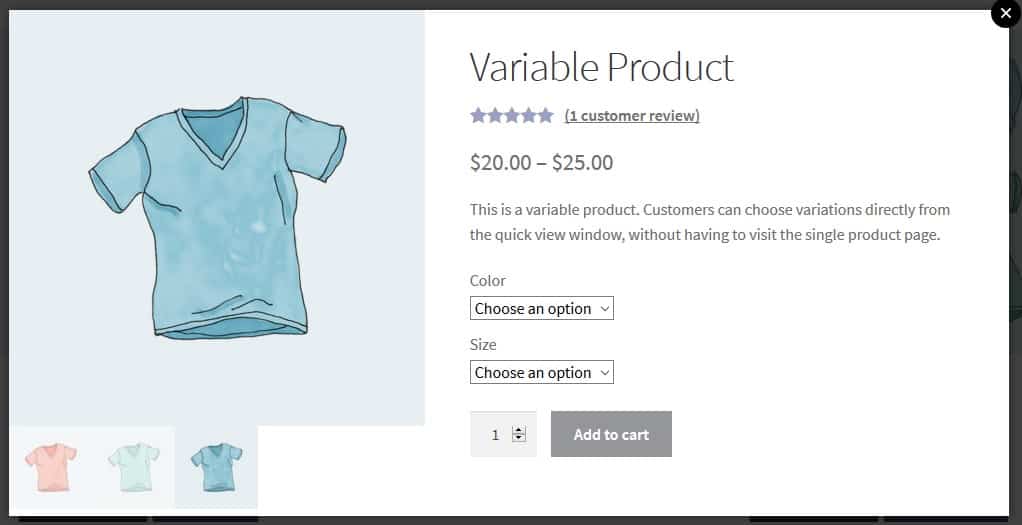This screenshot has width=1022, height=525.
Task: Click the Size field label
Action: (483, 344)
